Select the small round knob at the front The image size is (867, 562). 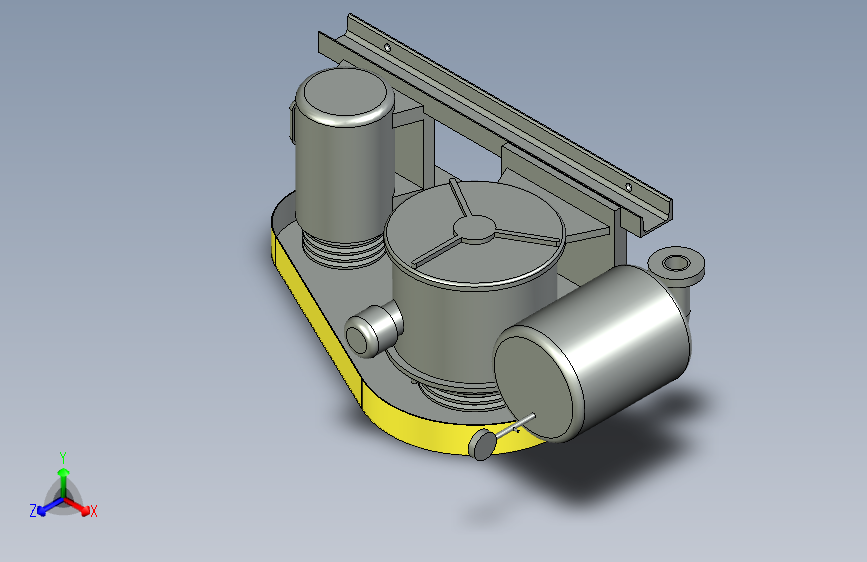click(x=483, y=445)
